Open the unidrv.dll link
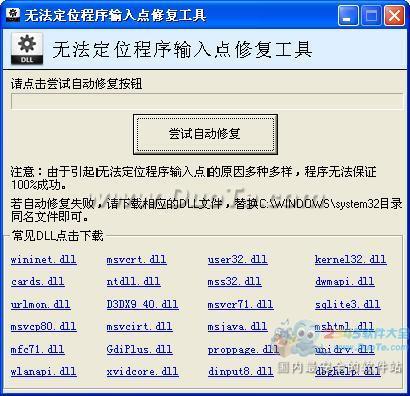The image size is (410, 396). [x=345, y=349]
